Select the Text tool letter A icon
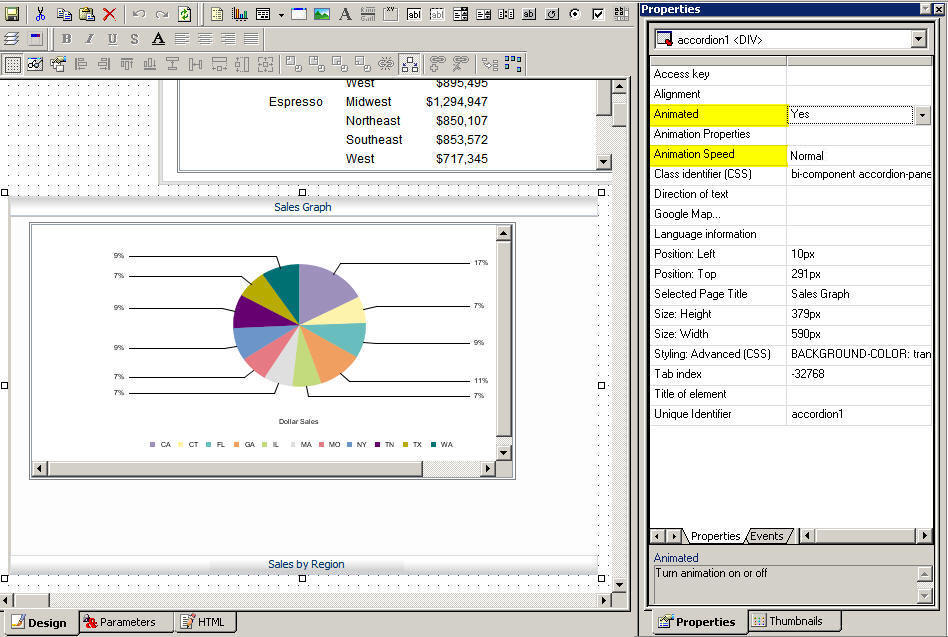This screenshot has width=948, height=637. [345, 14]
